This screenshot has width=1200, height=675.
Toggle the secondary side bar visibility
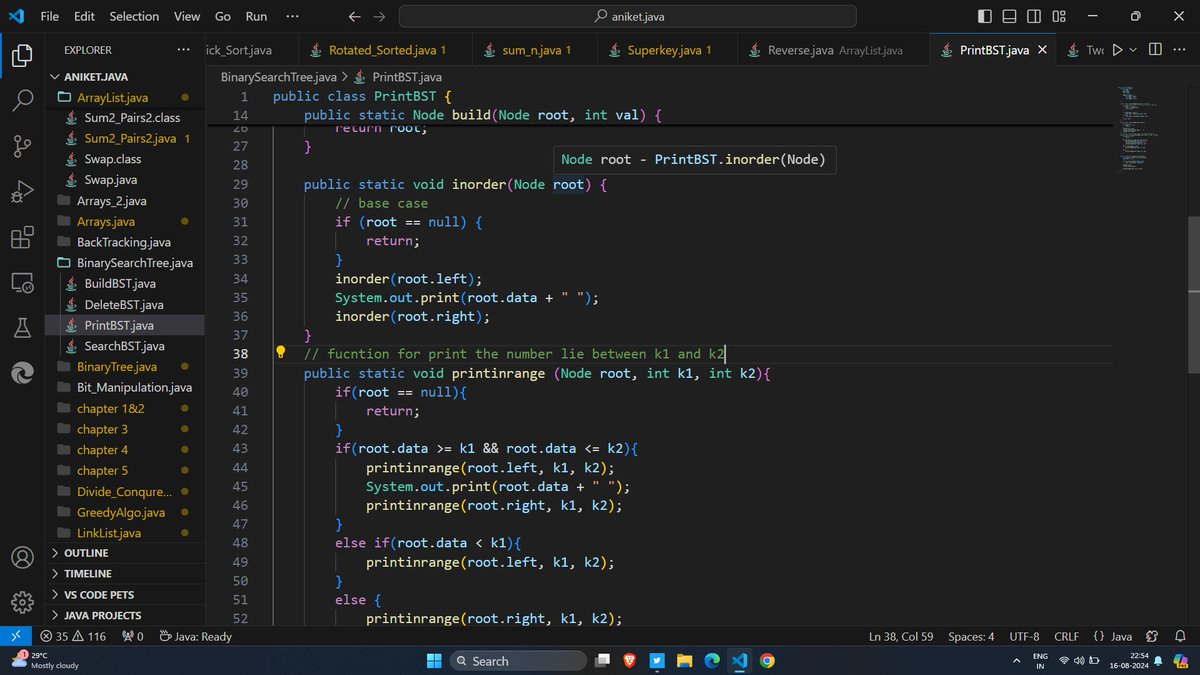pyautogui.click(x=1035, y=16)
